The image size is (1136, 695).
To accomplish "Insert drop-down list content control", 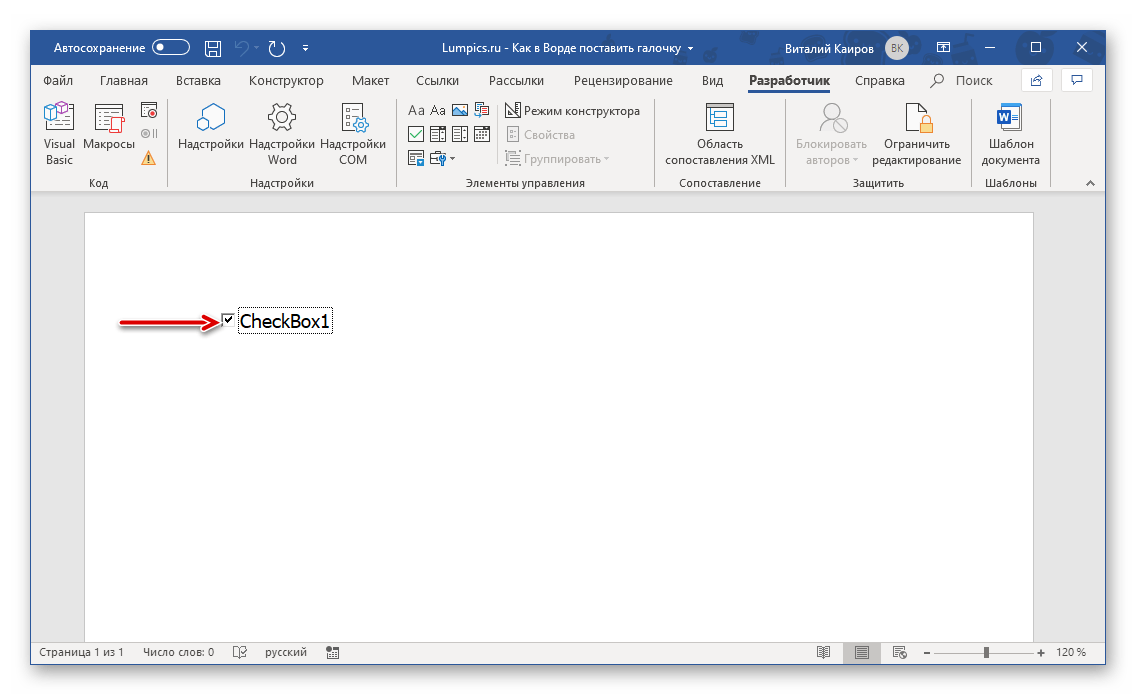I will 460,134.
